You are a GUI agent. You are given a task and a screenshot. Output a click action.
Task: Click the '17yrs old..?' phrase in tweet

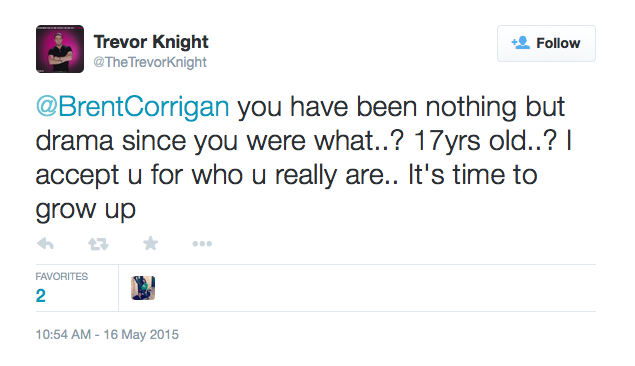tap(485, 140)
